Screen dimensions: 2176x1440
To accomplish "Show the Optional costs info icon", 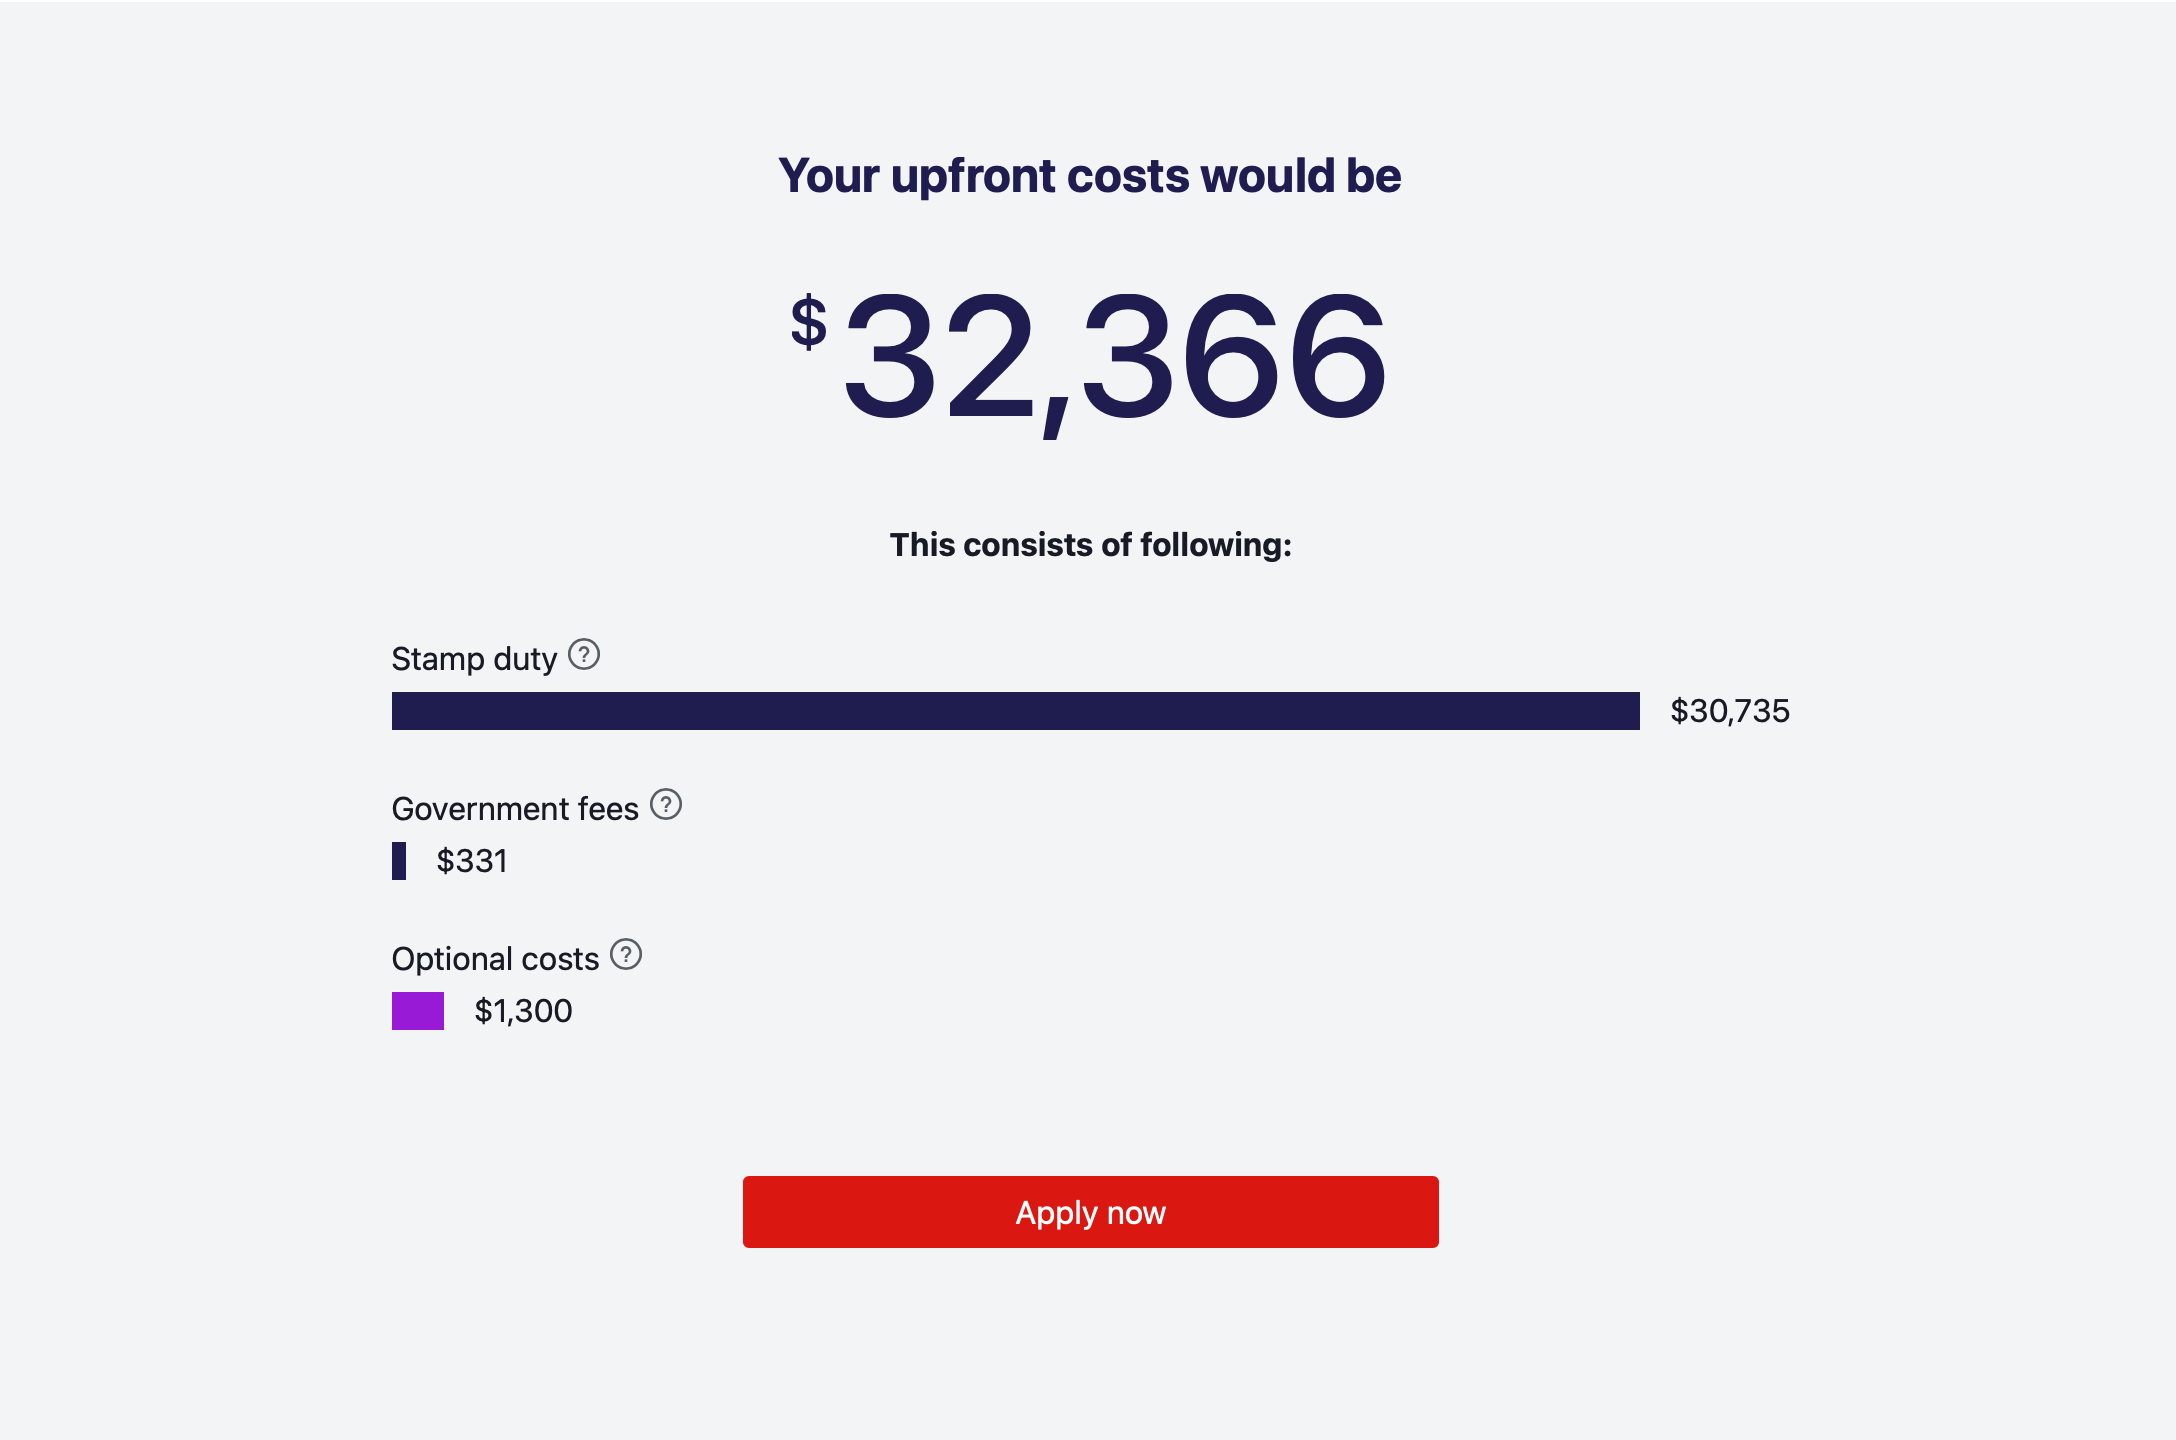I will [x=626, y=954].
